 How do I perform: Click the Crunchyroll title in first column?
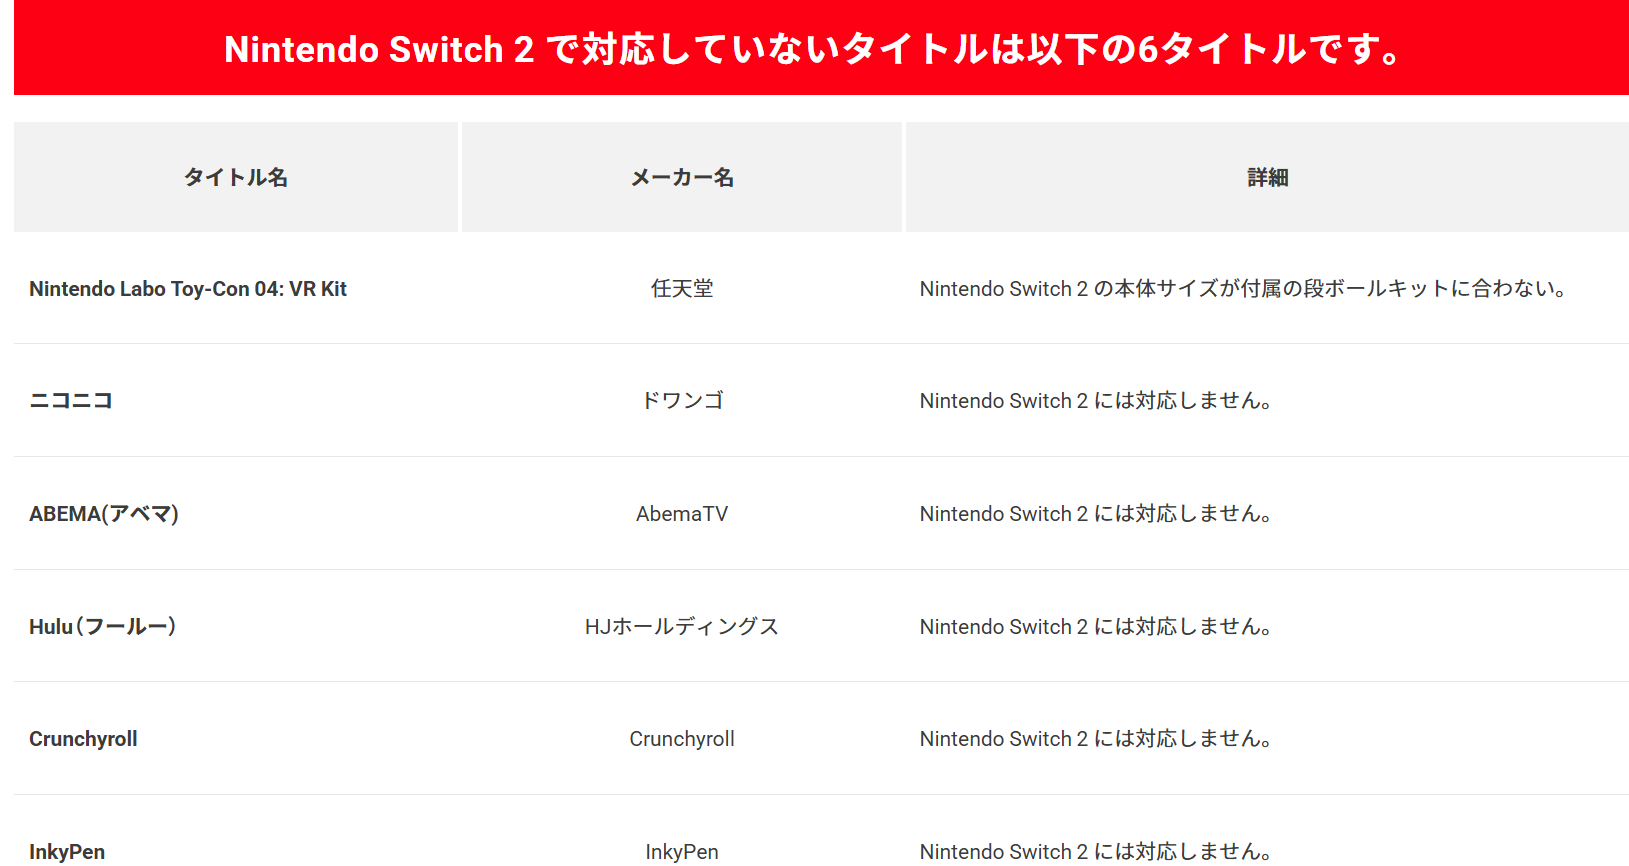click(x=83, y=739)
